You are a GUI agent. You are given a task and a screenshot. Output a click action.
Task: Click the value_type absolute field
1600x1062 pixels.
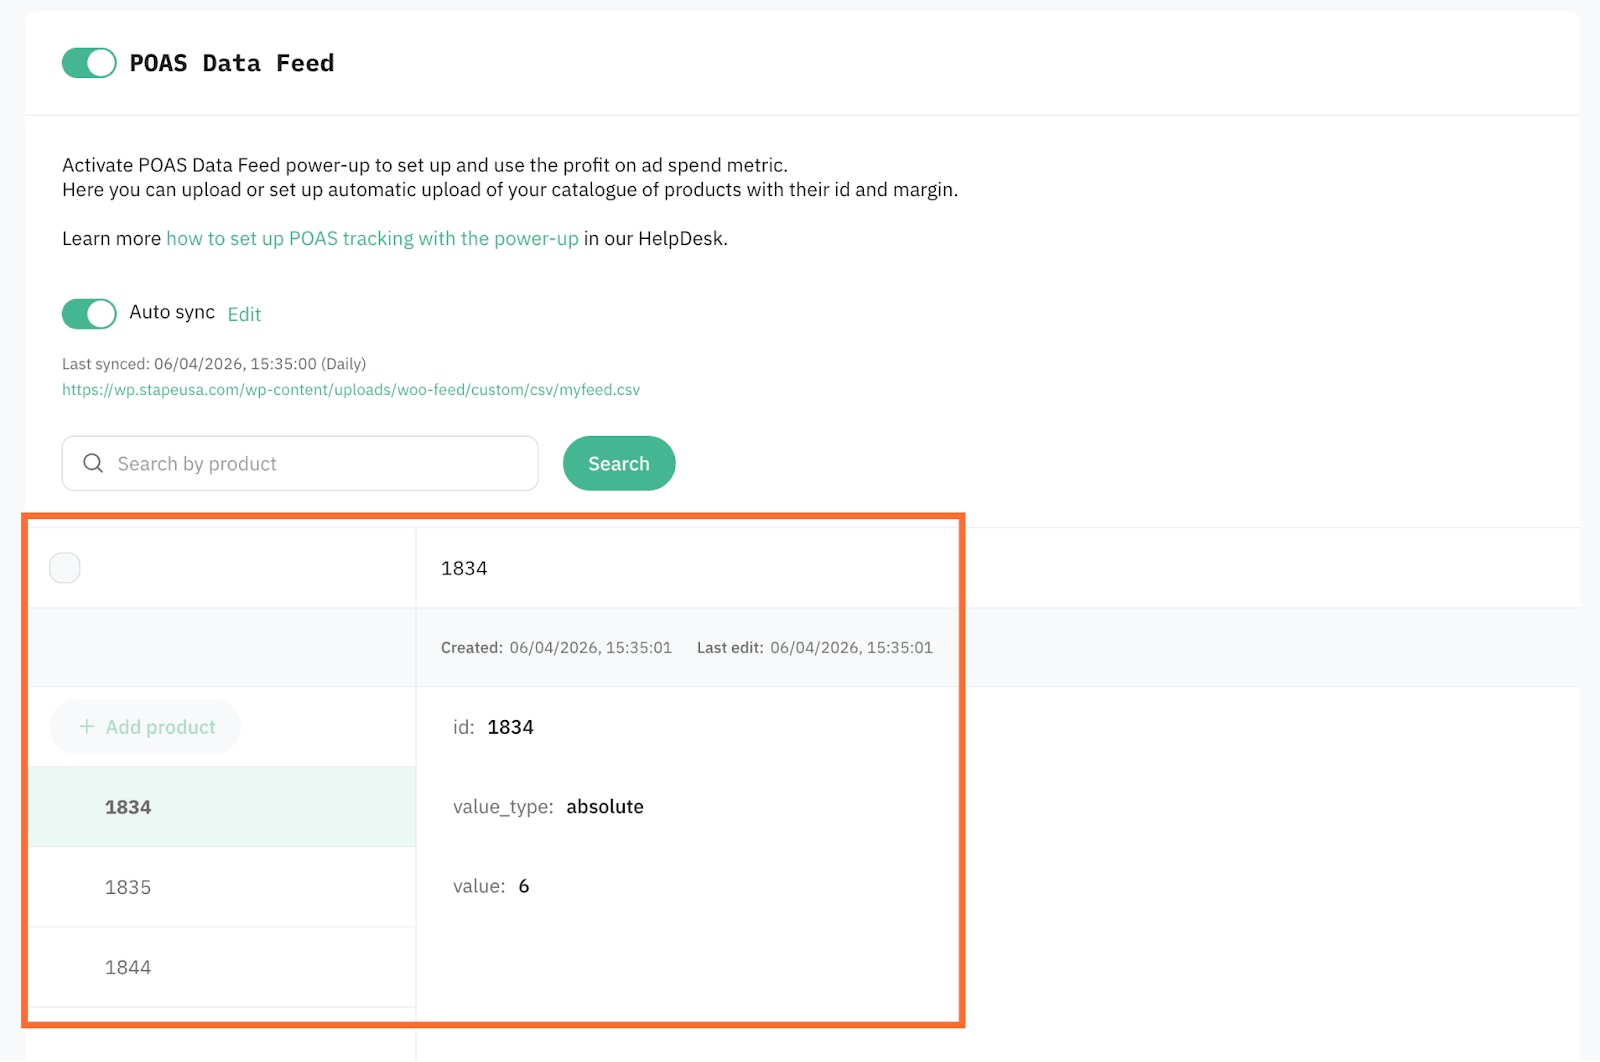tap(604, 807)
